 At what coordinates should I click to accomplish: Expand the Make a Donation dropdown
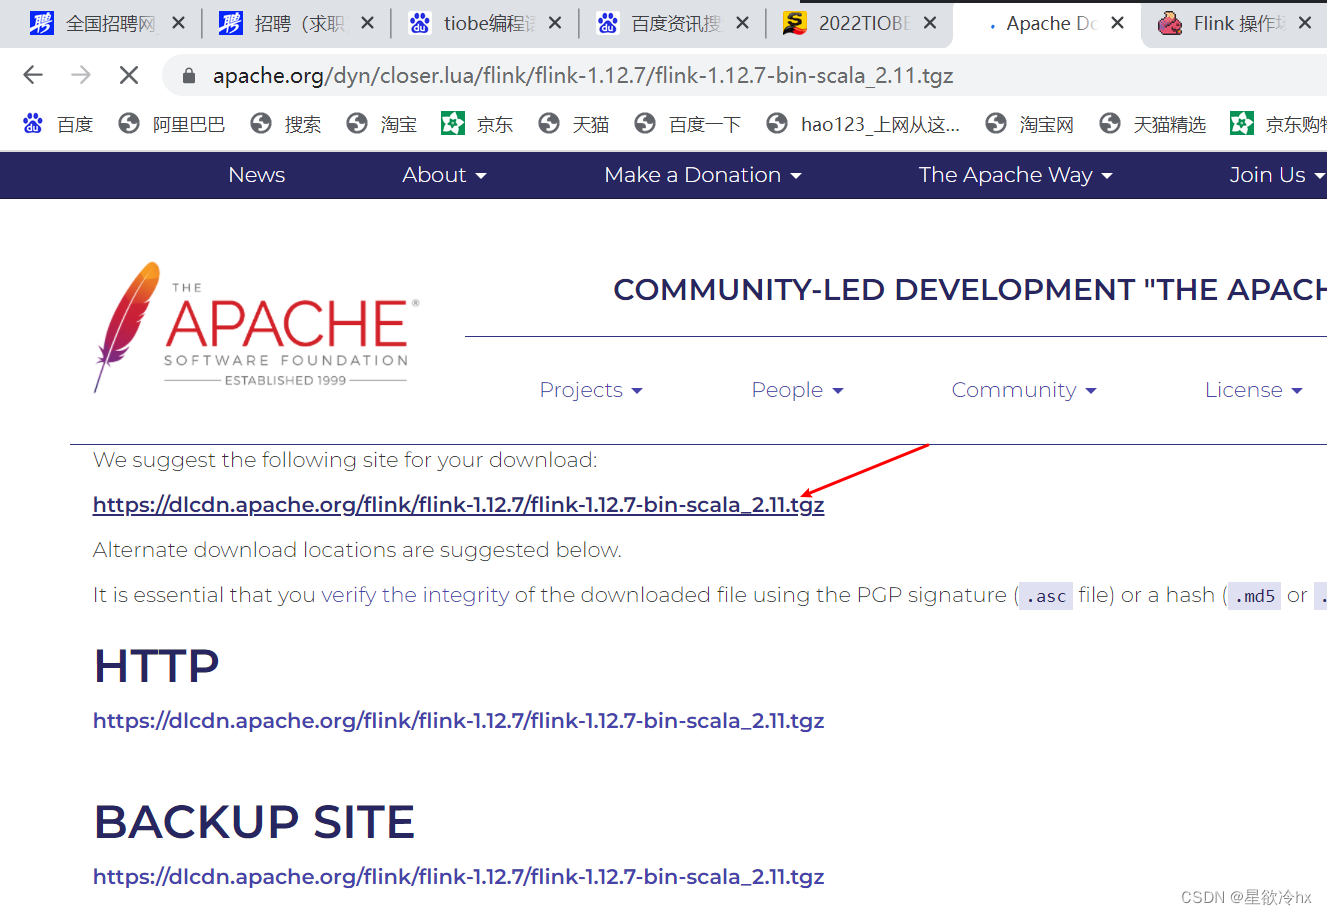click(703, 175)
